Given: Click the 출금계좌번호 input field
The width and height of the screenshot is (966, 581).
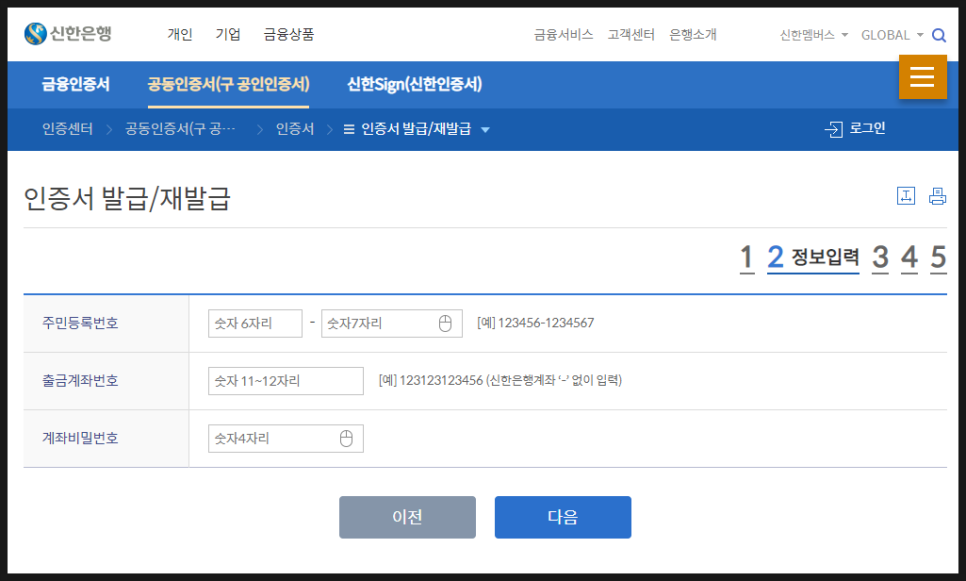Looking at the screenshot, I should click(285, 381).
